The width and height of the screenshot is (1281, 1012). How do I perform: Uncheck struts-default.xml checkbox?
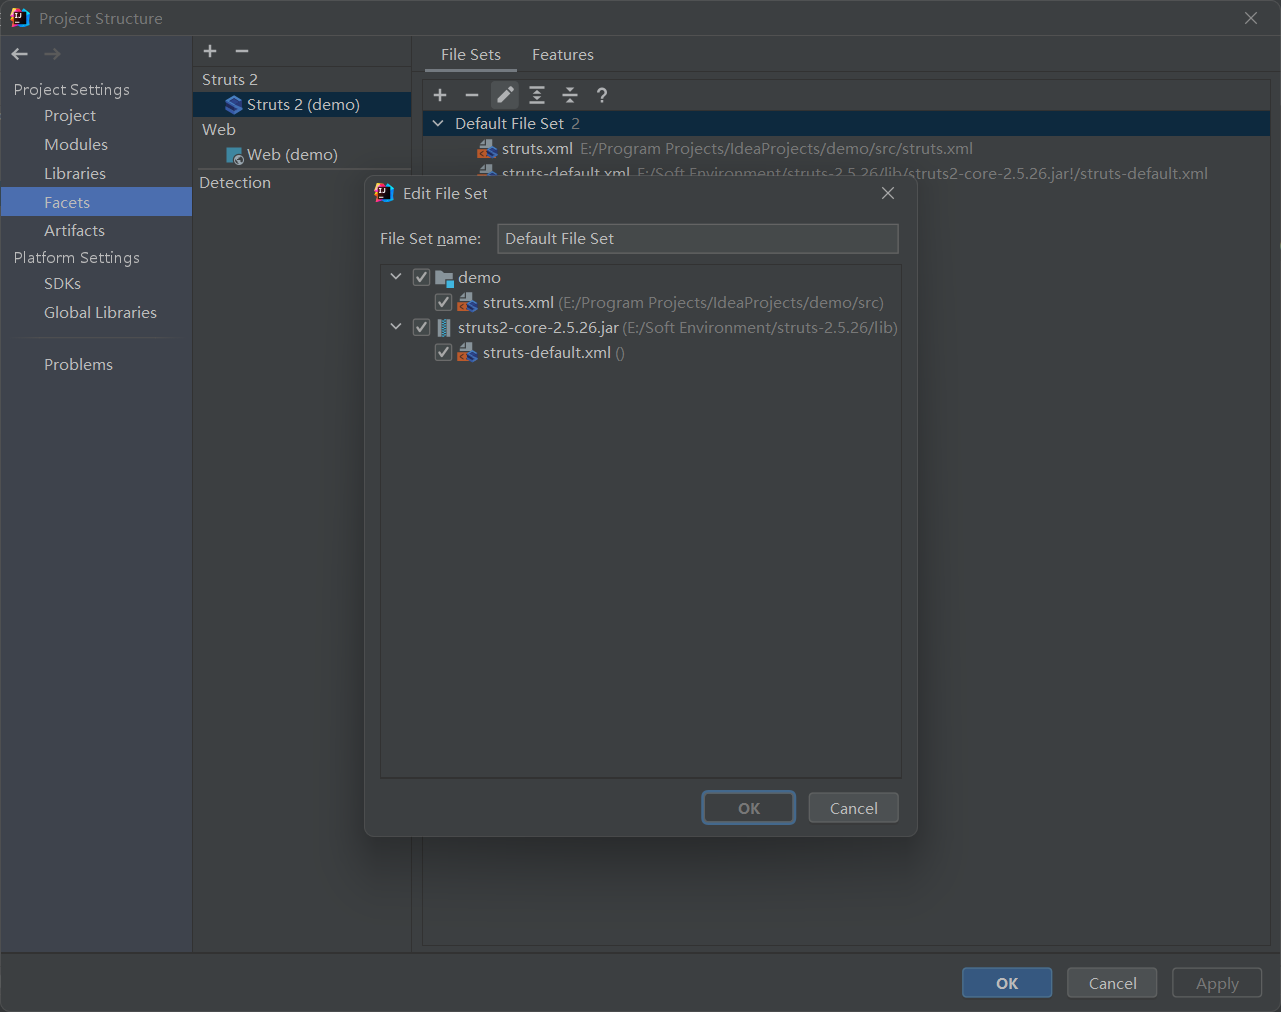[443, 352]
